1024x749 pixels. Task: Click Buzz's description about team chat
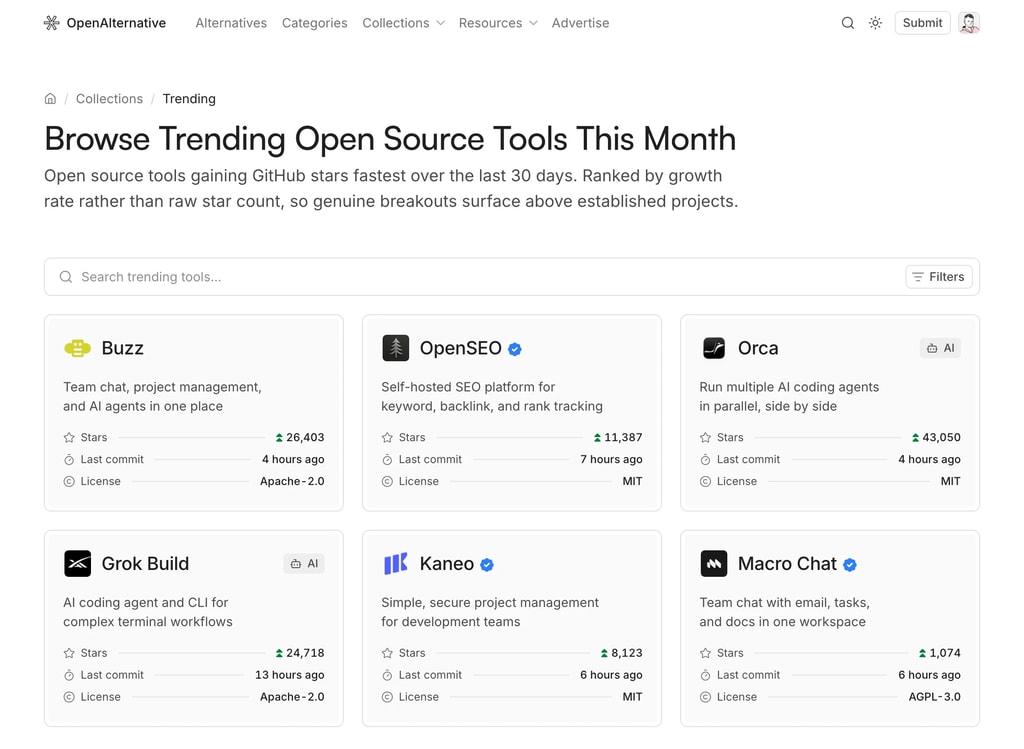click(x=162, y=396)
